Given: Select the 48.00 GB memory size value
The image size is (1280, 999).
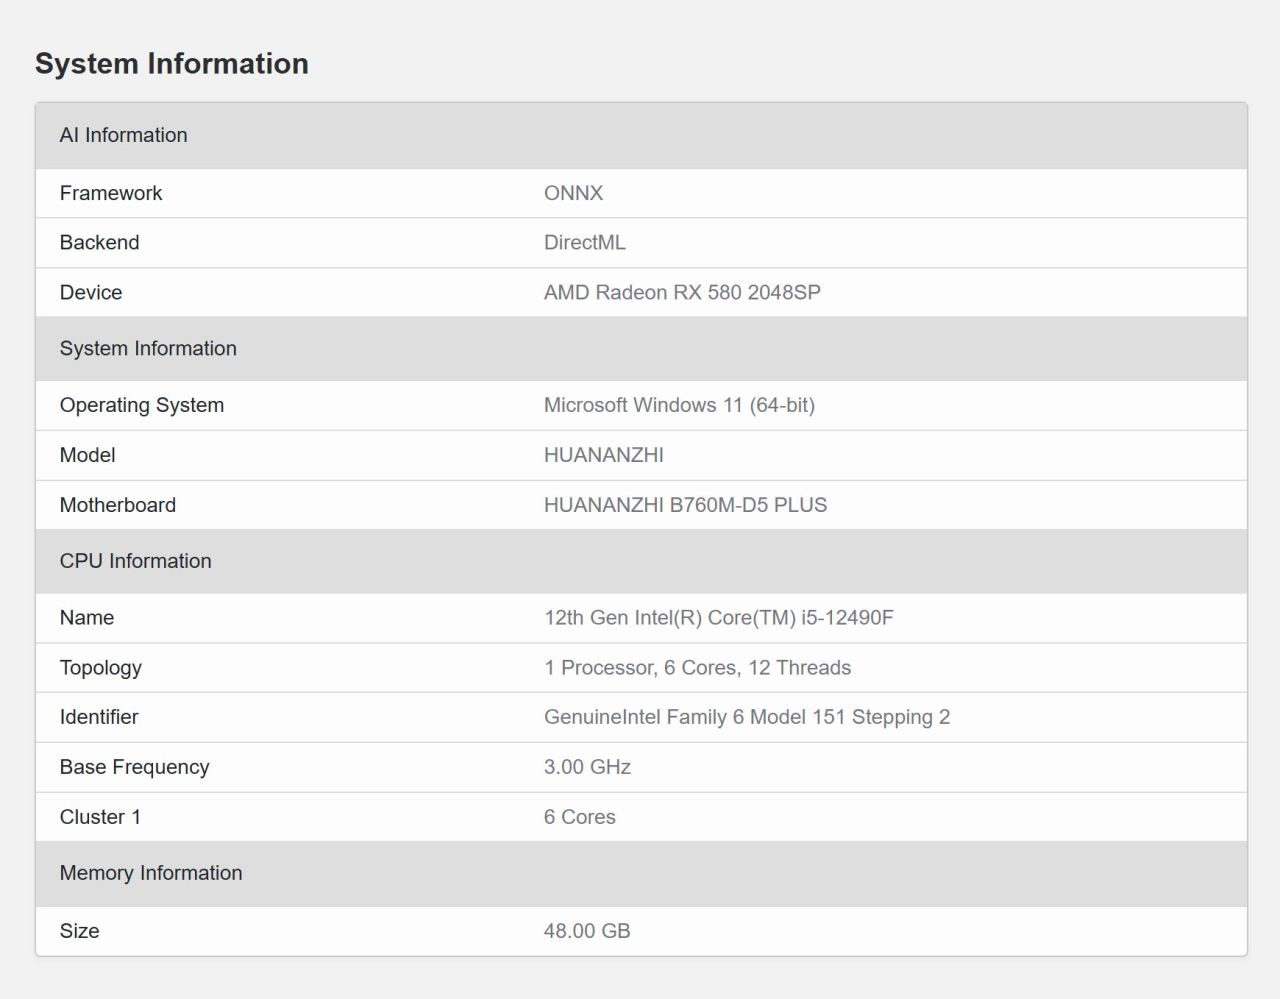Looking at the screenshot, I should [586, 931].
